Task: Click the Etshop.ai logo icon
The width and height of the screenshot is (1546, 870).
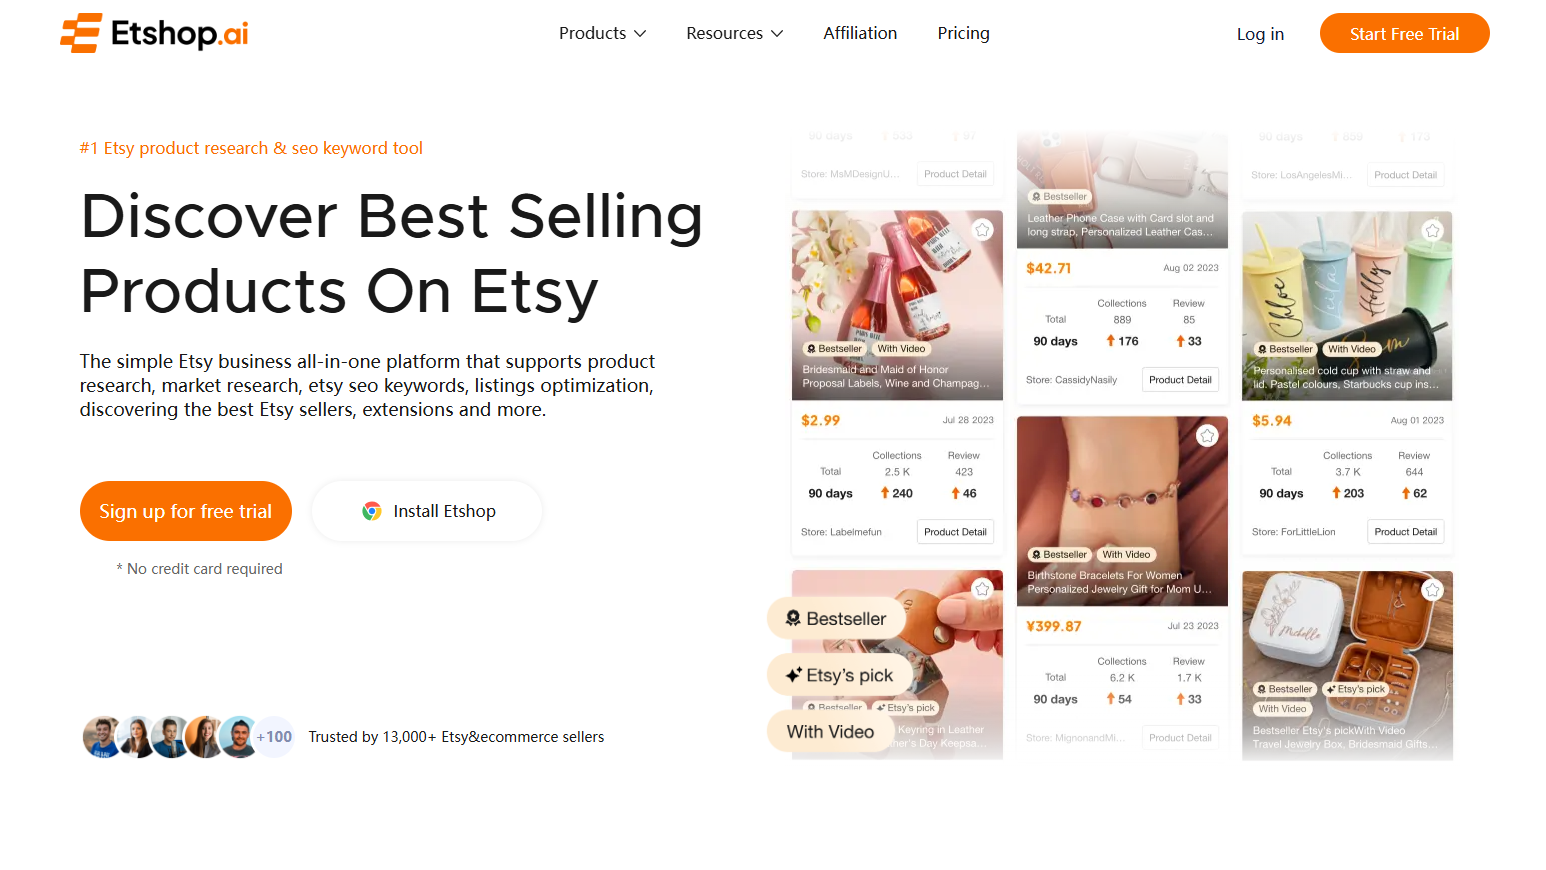Action: 81,33
